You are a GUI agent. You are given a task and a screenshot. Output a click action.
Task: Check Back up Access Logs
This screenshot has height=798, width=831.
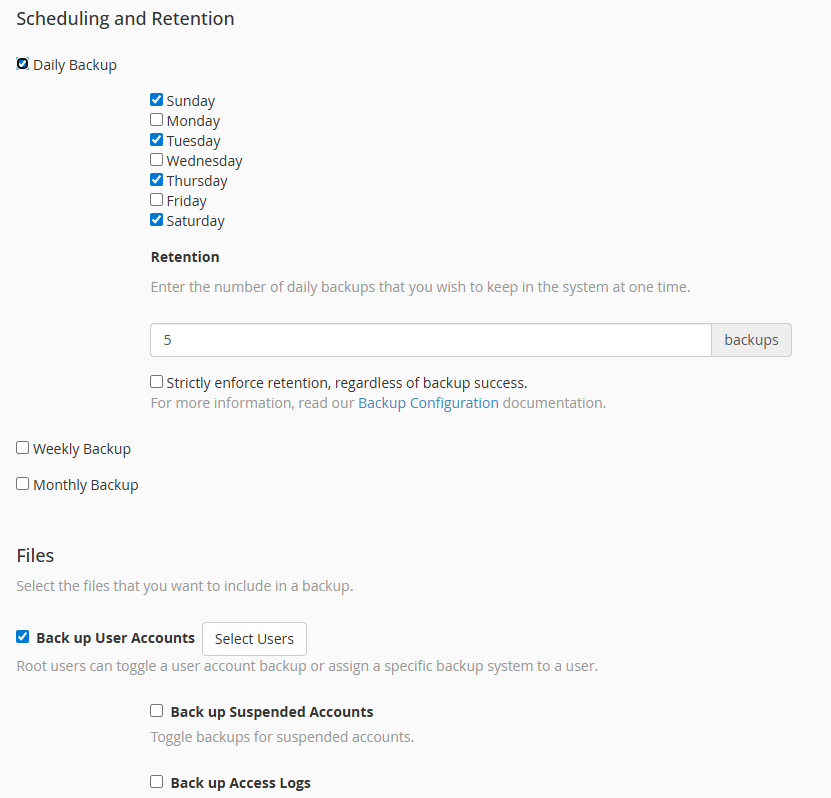[x=156, y=782]
